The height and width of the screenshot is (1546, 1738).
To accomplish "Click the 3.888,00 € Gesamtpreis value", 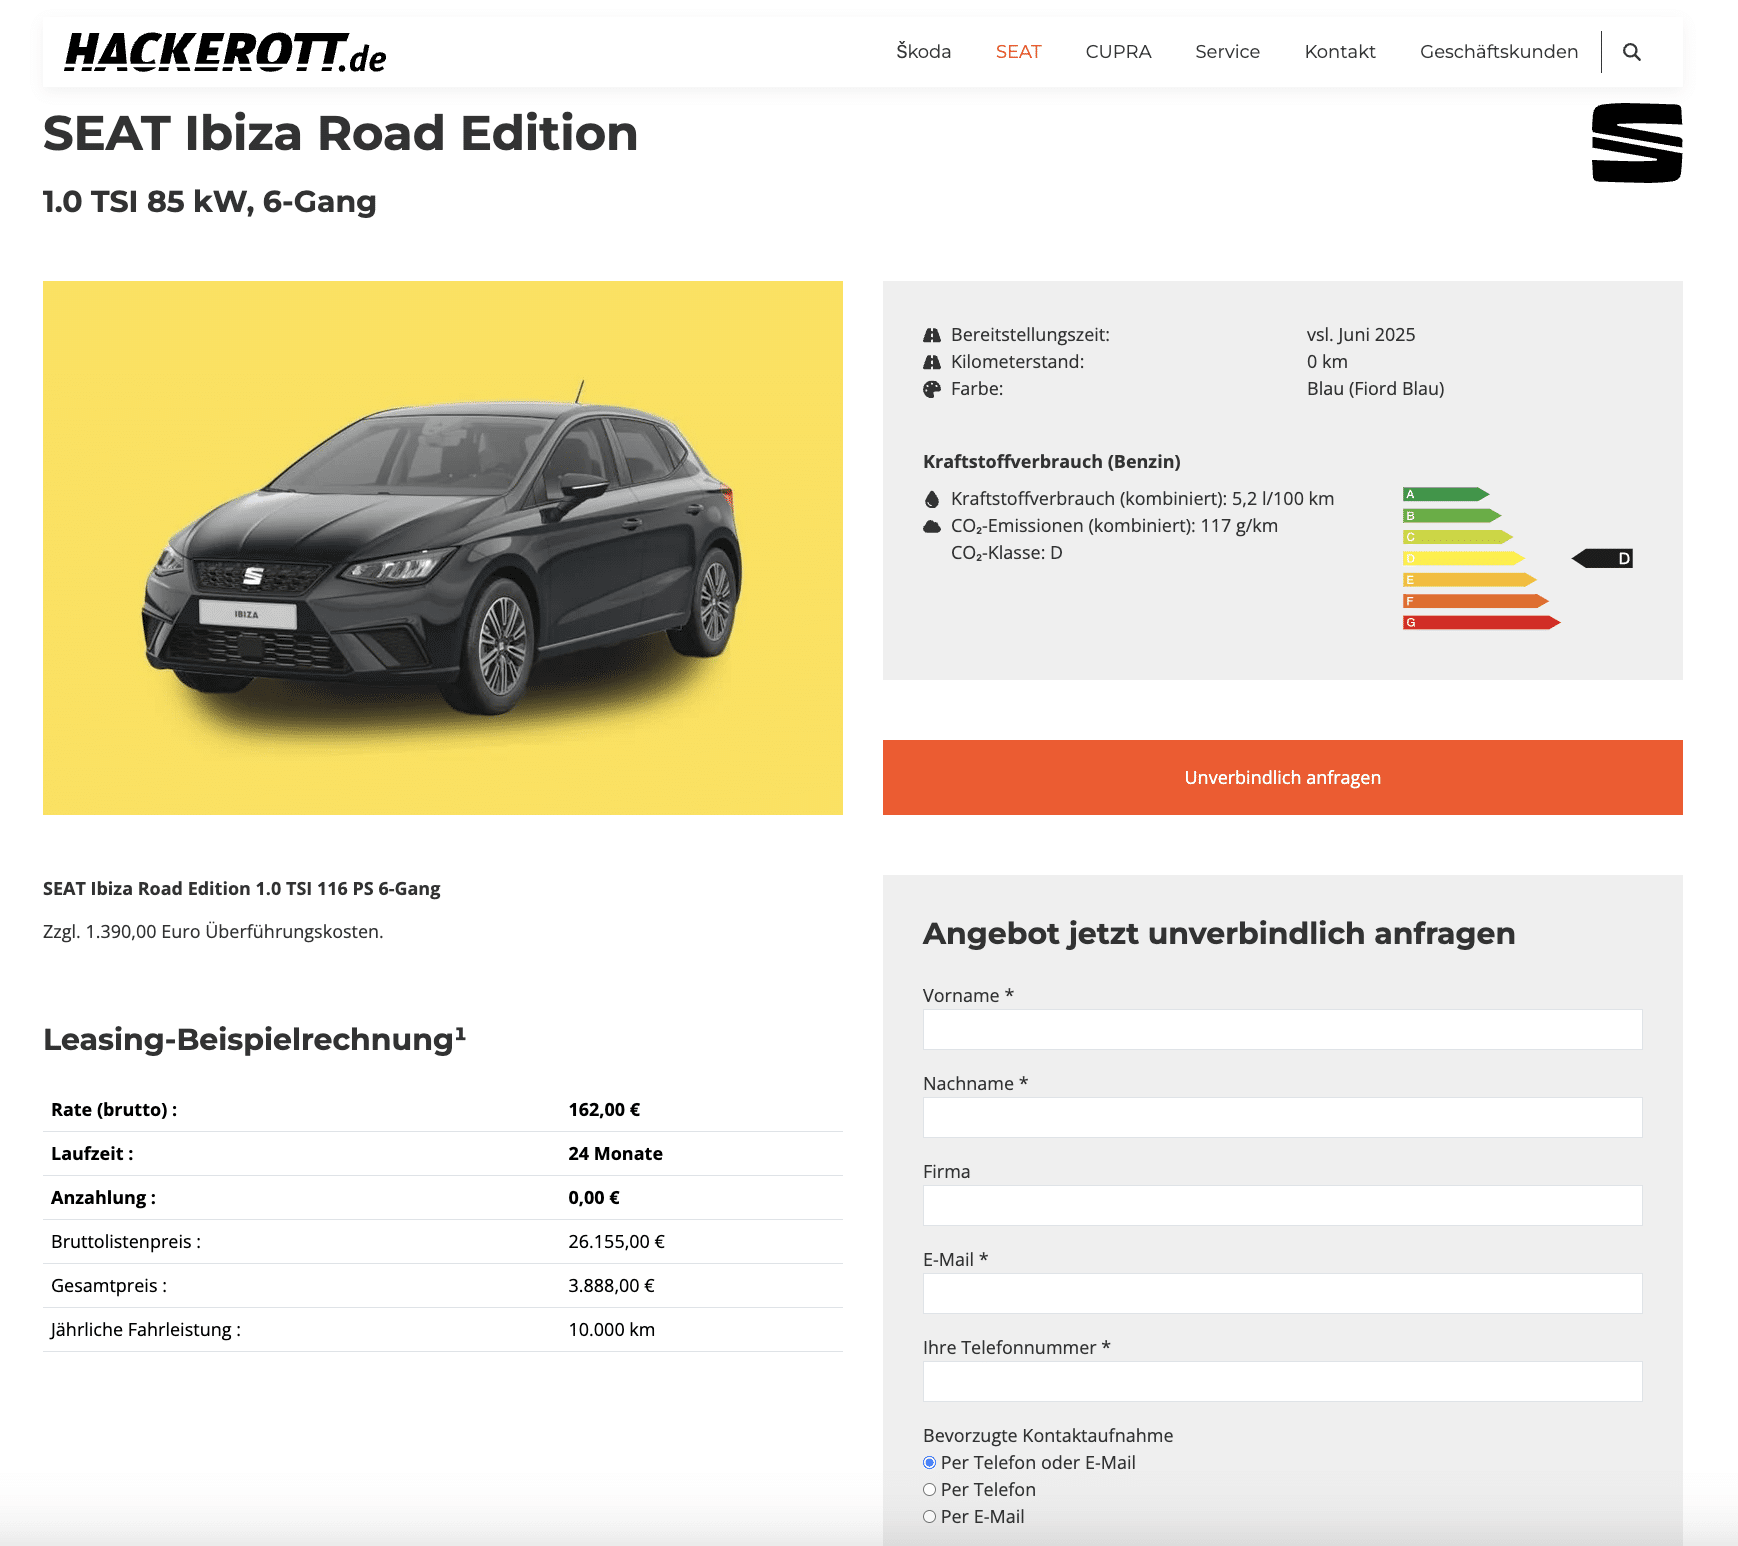I will [x=611, y=1286].
